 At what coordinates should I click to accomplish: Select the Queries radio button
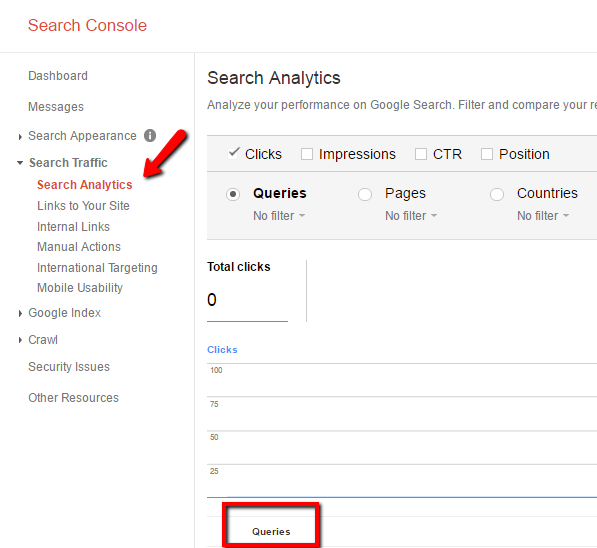pos(233,194)
